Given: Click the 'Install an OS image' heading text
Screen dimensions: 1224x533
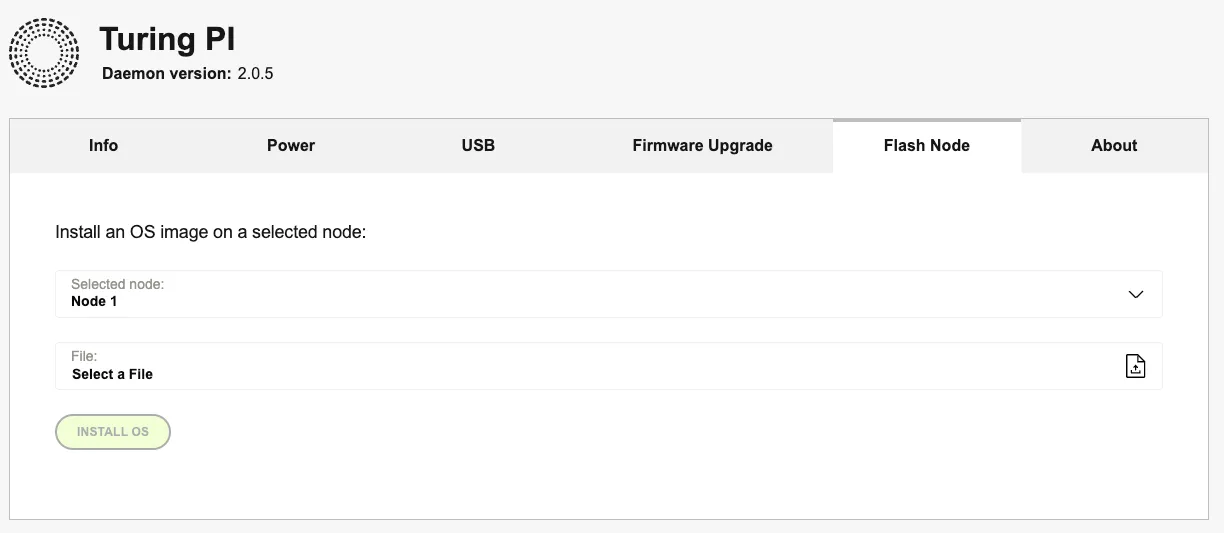Looking at the screenshot, I should (211, 232).
